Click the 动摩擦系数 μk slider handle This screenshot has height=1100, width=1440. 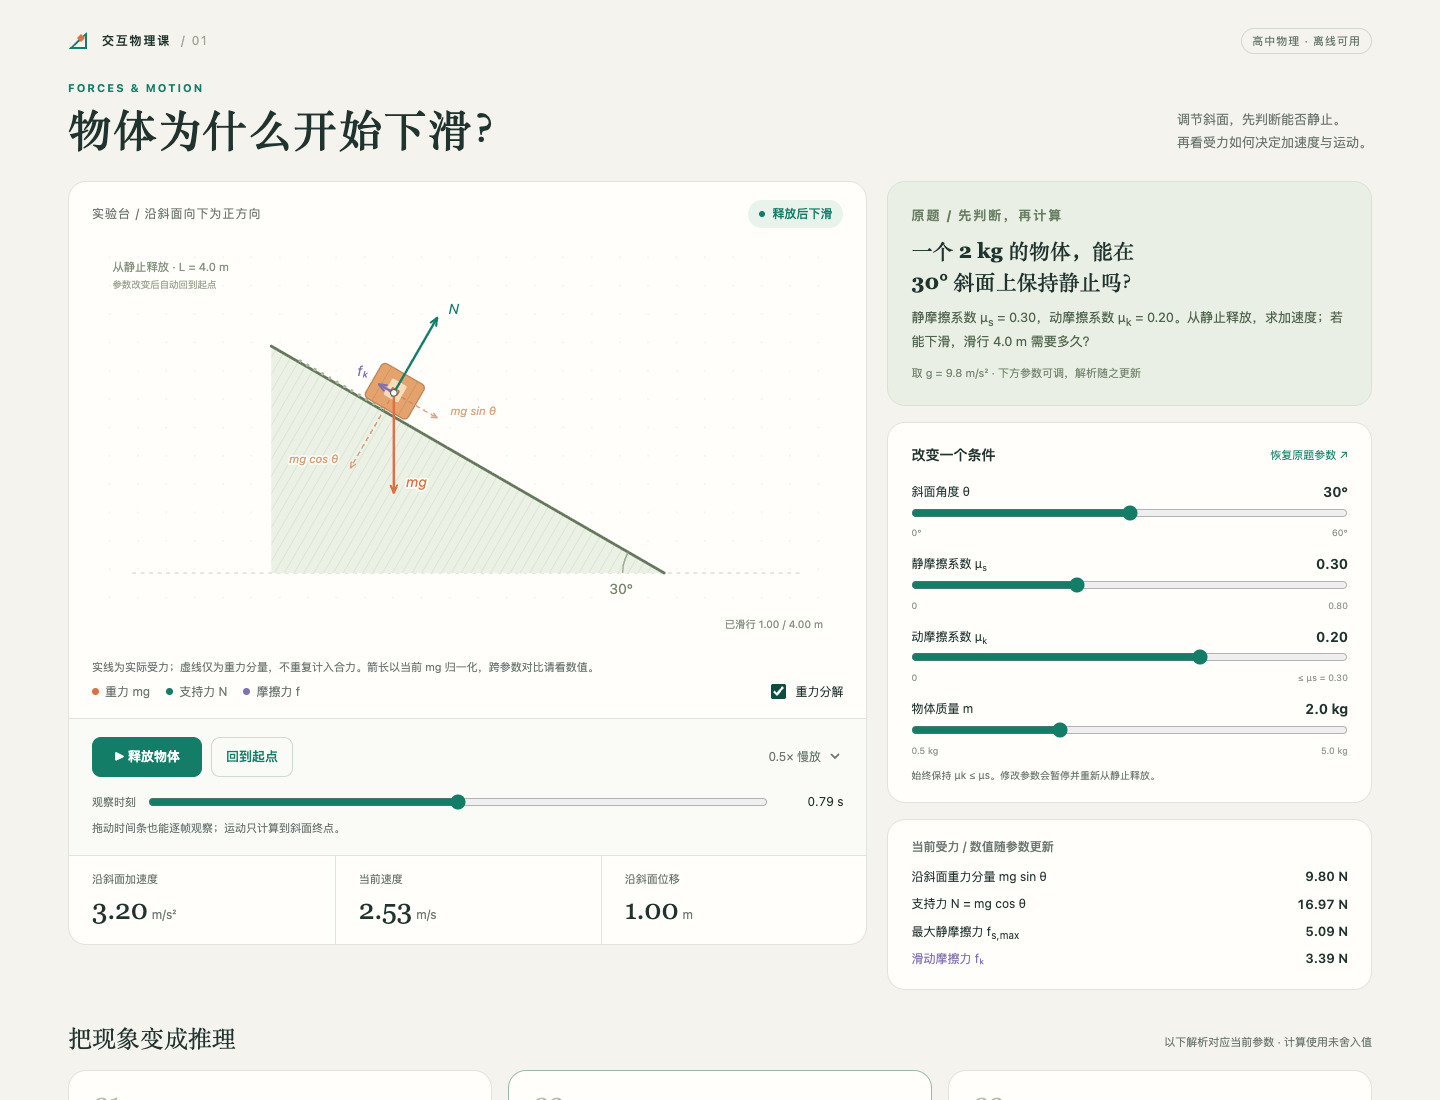pos(1200,657)
